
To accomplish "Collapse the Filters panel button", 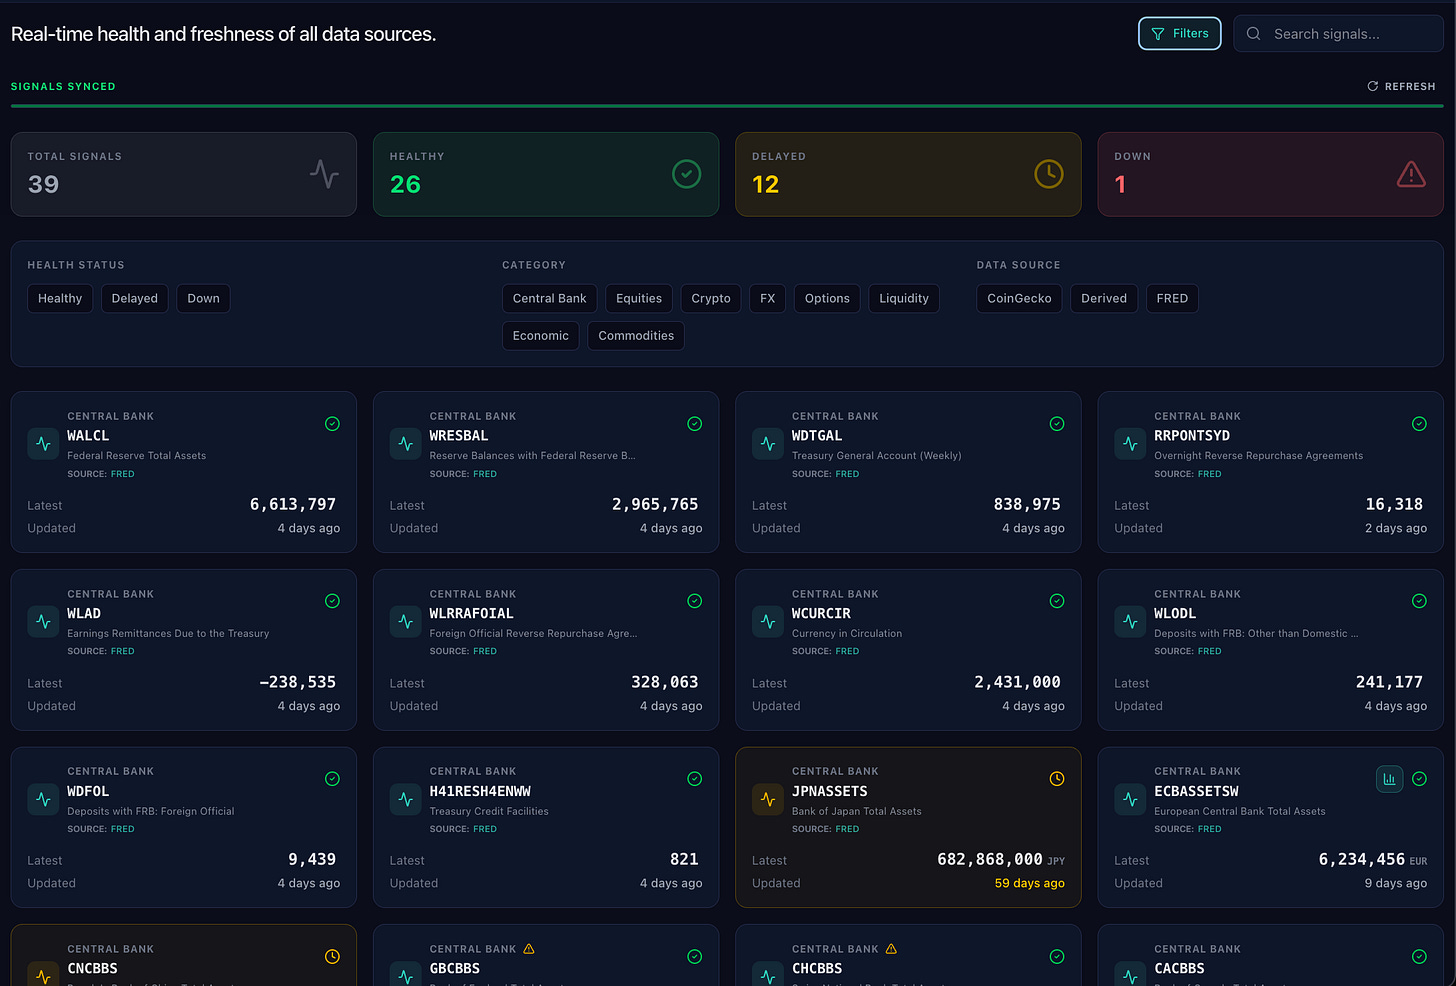I will coord(1180,33).
